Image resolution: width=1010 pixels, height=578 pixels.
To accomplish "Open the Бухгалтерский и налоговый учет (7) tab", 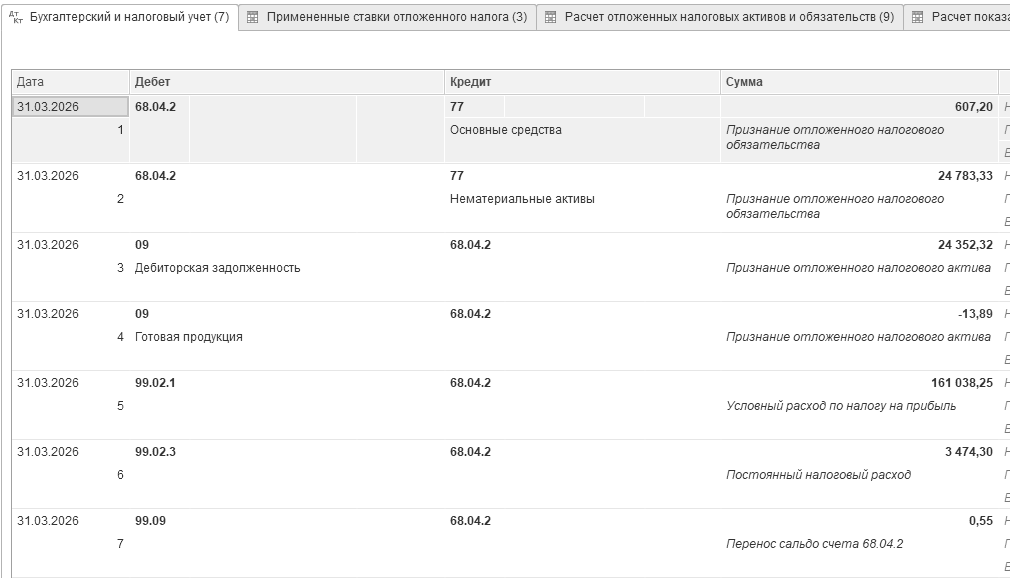I will pyautogui.click(x=129, y=17).
